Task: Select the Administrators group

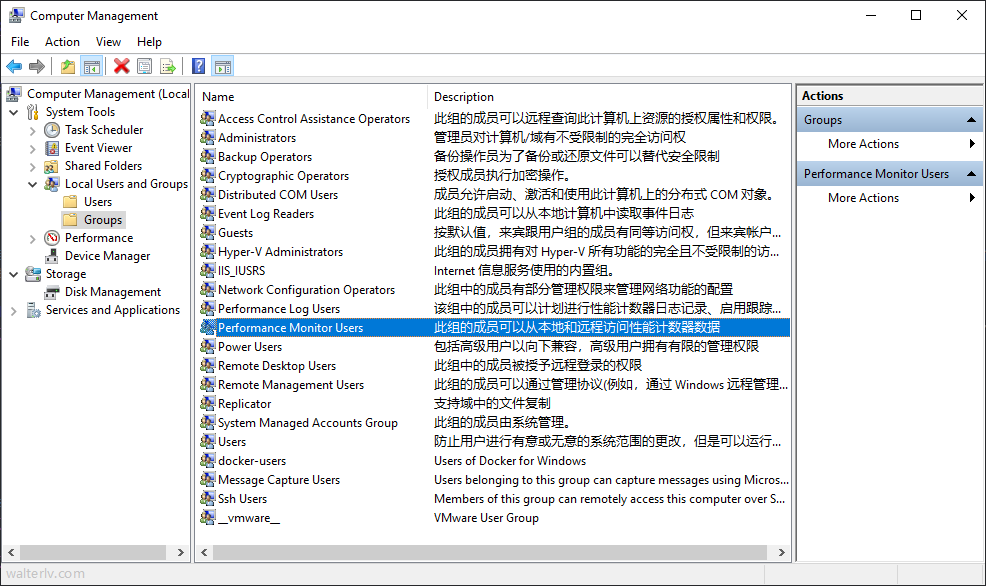Action: [x=256, y=138]
